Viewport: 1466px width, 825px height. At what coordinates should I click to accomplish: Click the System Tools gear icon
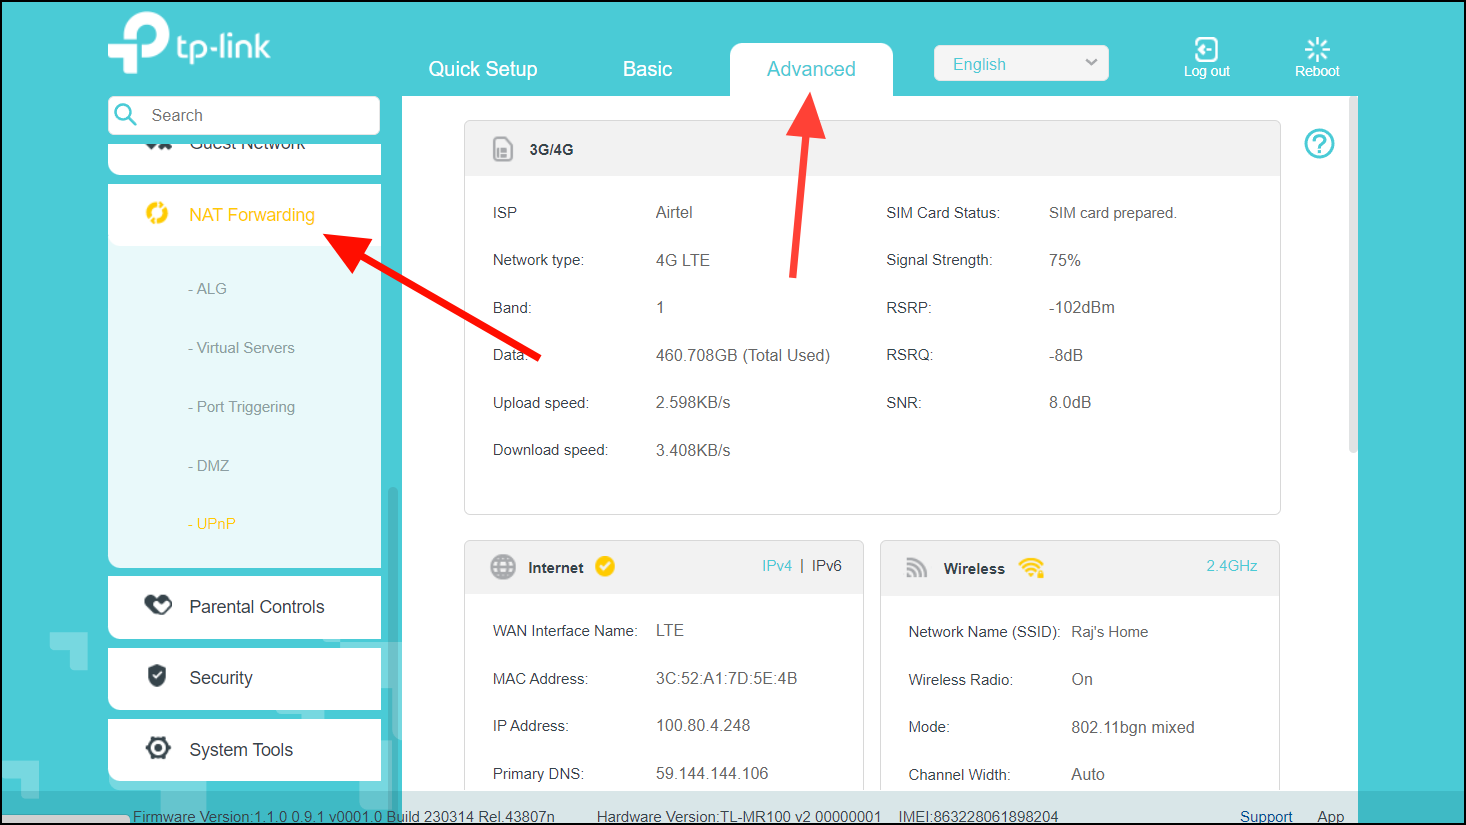pos(158,748)
